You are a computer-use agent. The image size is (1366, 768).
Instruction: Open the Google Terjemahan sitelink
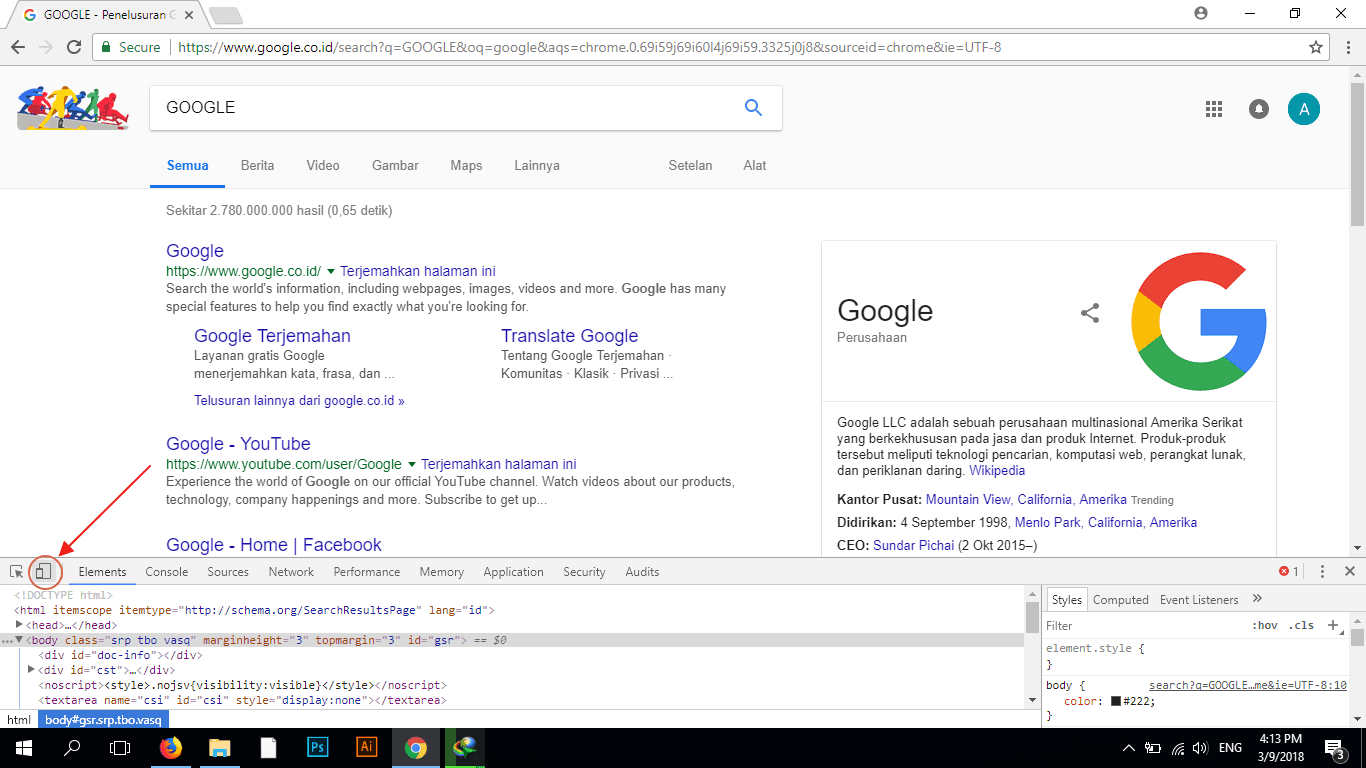point(272,336)
